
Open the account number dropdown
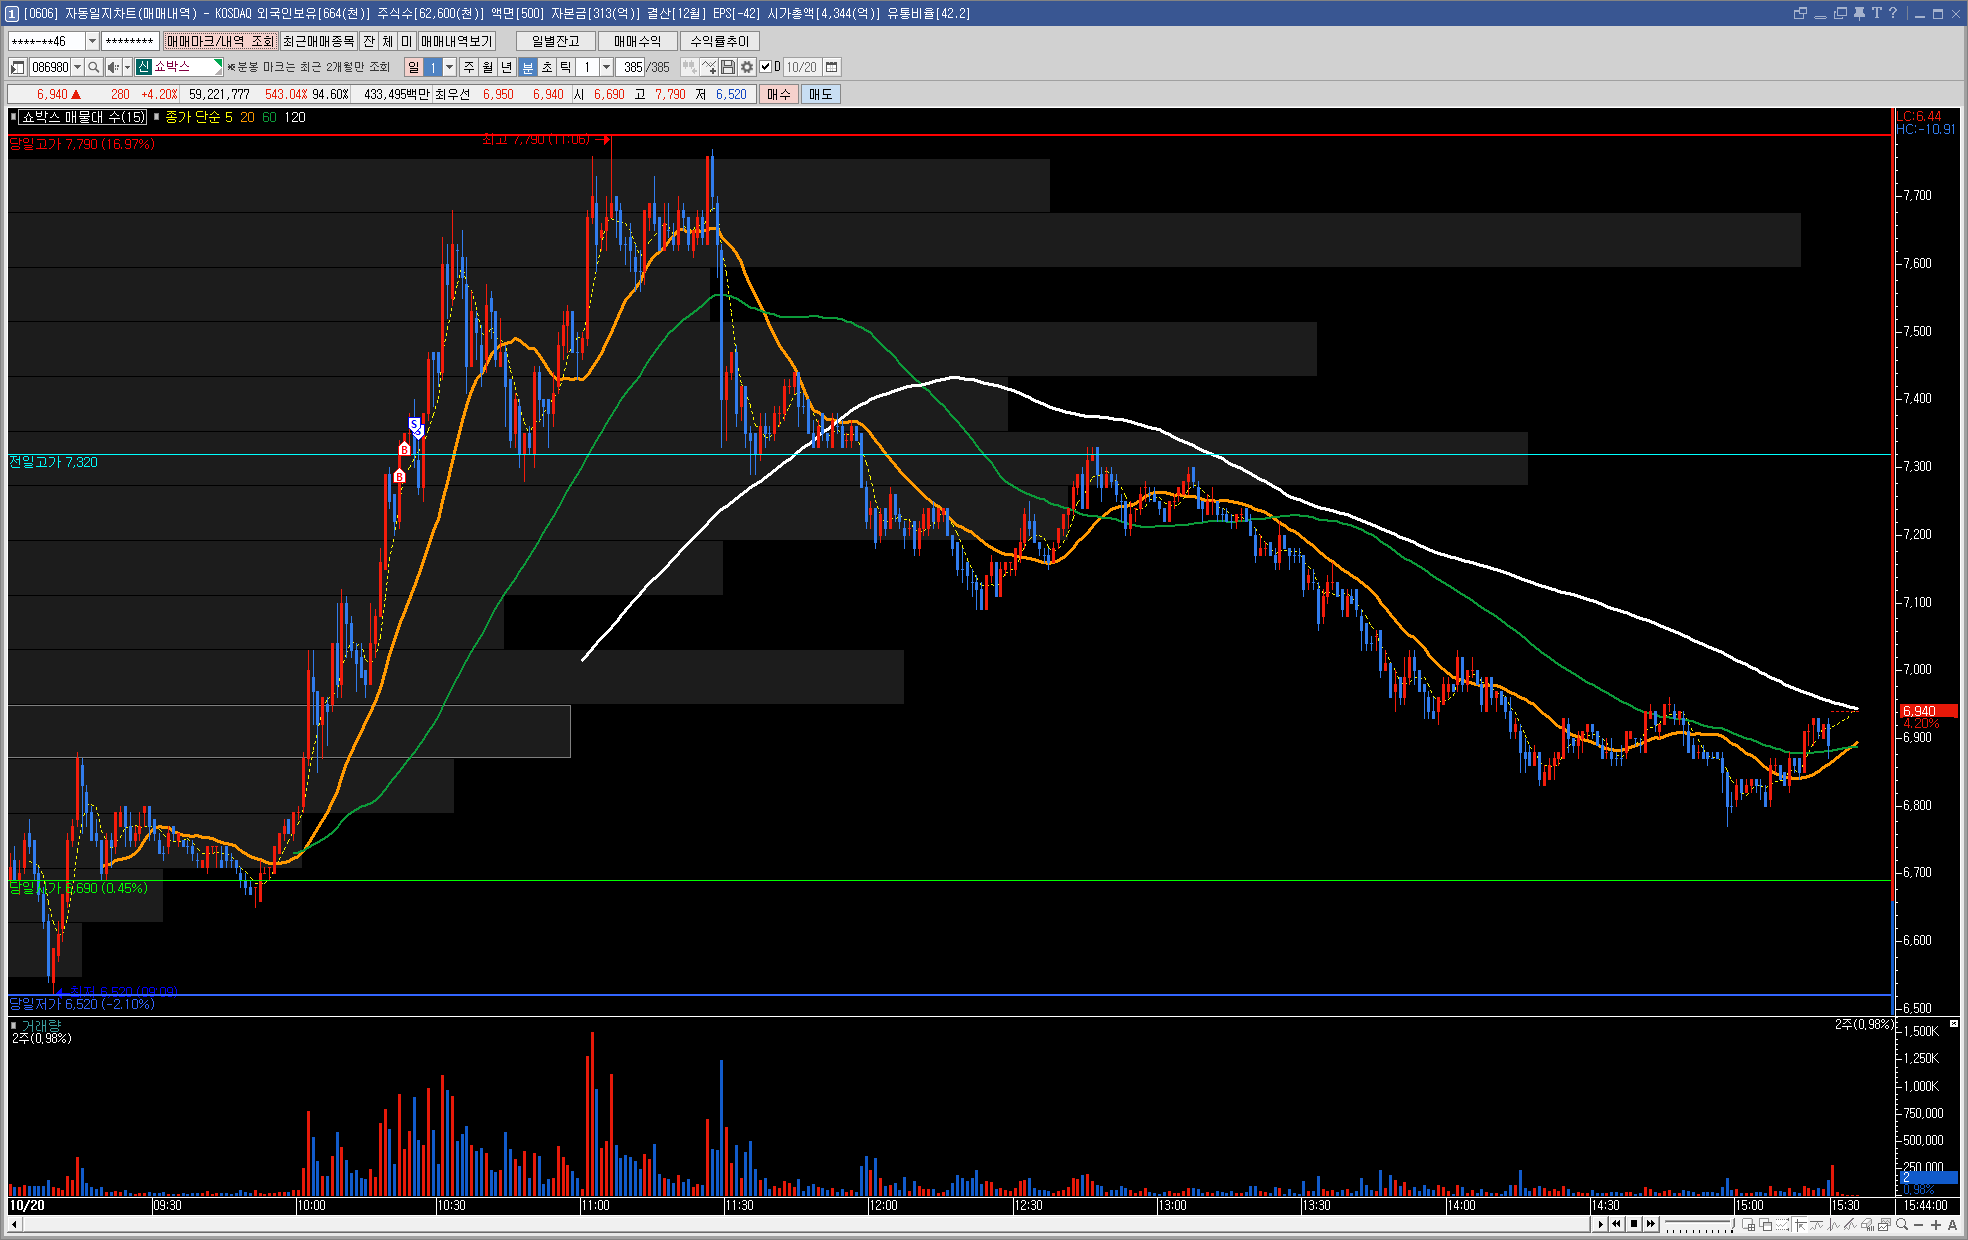point(92,41)
